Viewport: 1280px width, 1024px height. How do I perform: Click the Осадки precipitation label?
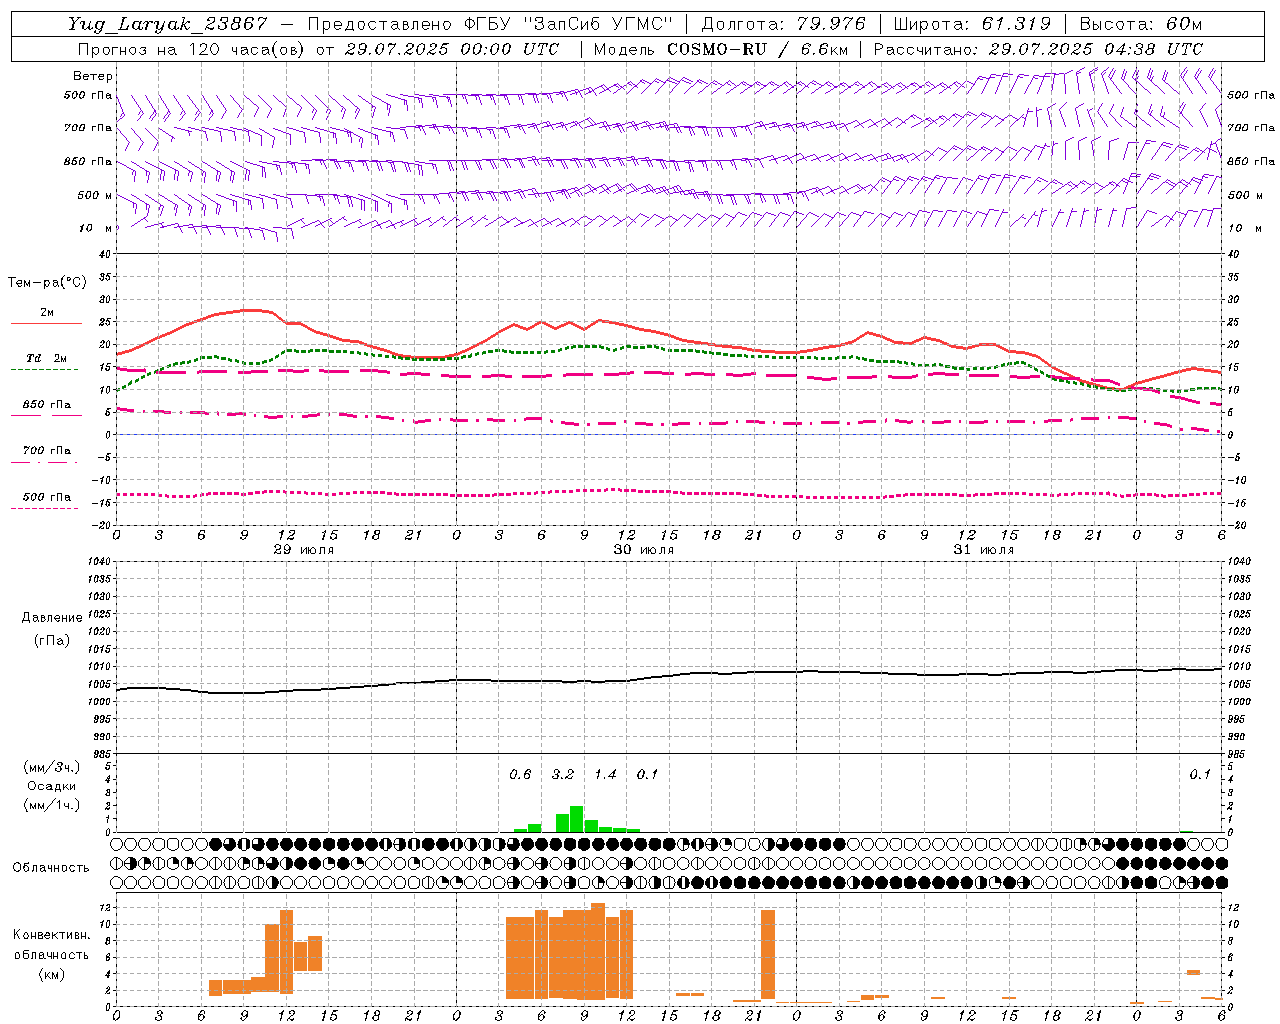coord(53,786)
